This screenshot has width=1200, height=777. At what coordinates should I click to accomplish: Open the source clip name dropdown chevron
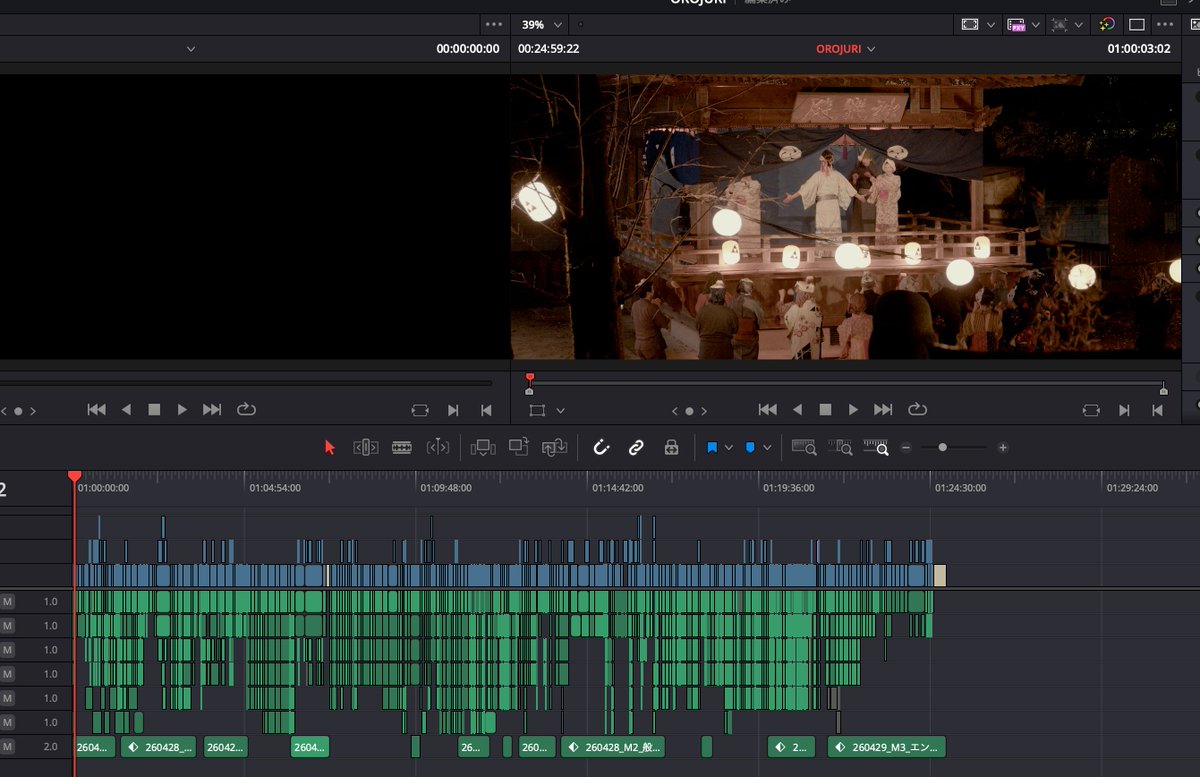[191, 49]
